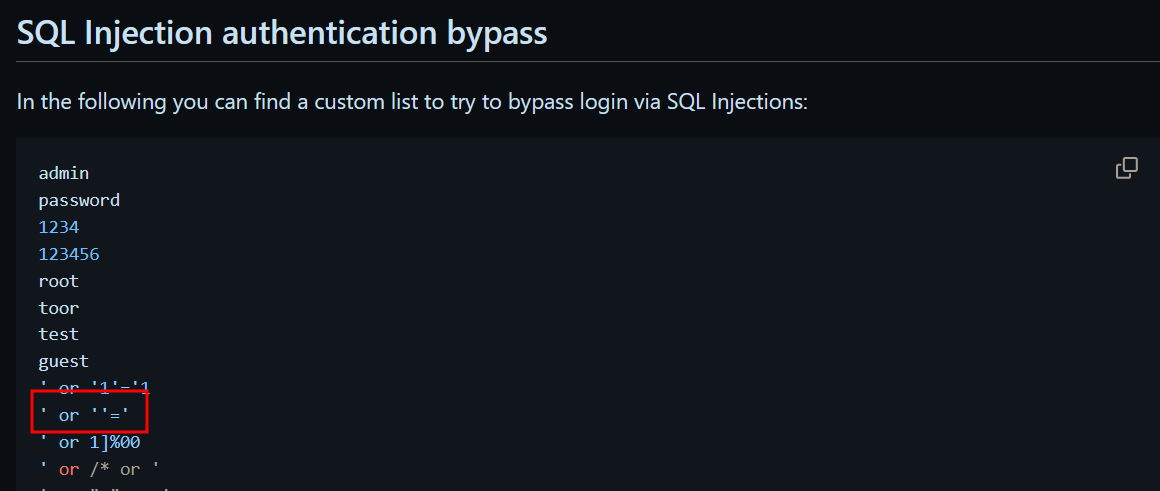Viewport: 1160px width, 491px height.
Task: Place cursor on the 'toor' line
Action: tap(59, 308)
